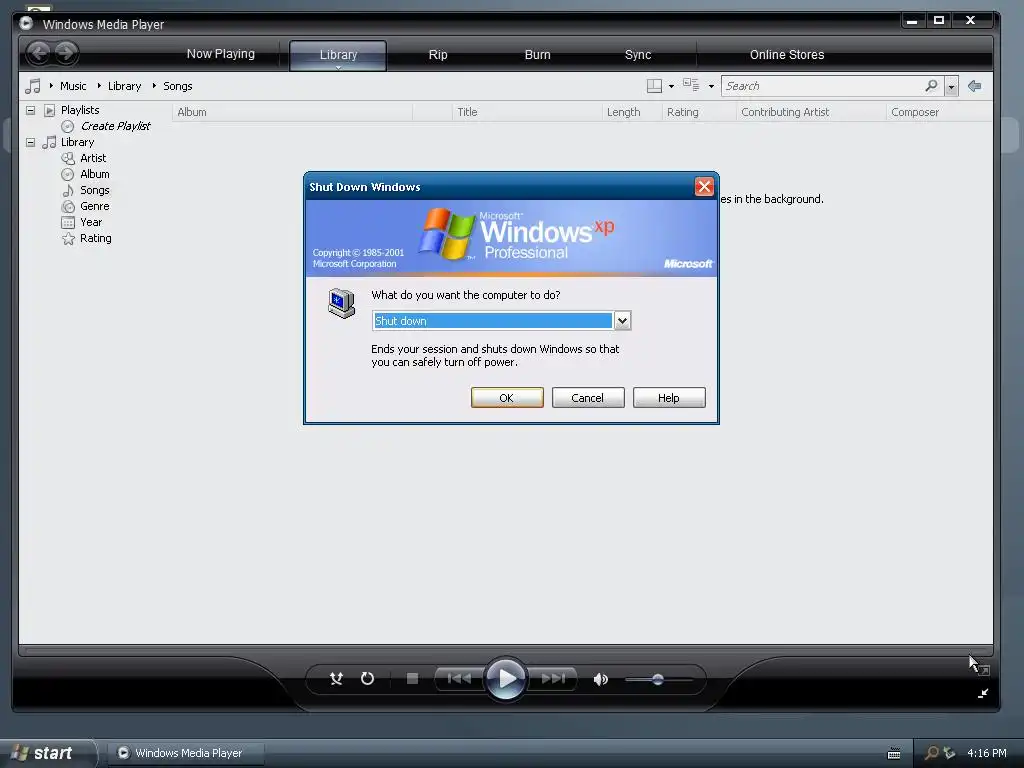
Task: Click the Album column header
Action: (x=293, y=112)
